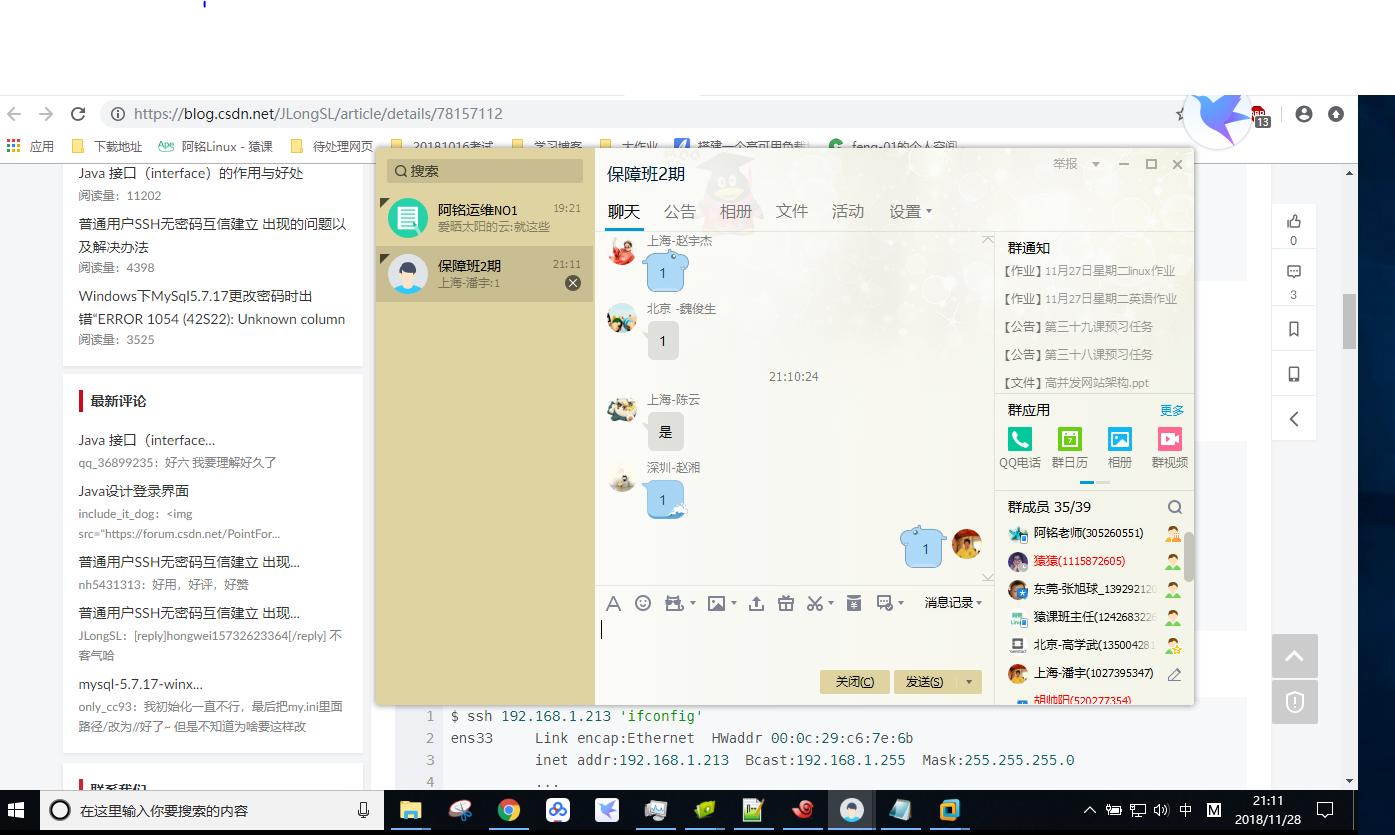The image size is (1395, 835).
Task: Open Baidu Netdisk icon in the taskbar
Action: pos(558,810)
